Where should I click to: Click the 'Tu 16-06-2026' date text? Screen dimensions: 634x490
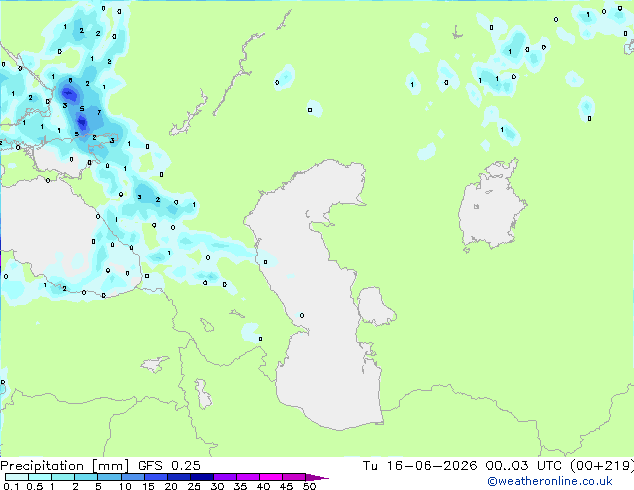(420, 466)
